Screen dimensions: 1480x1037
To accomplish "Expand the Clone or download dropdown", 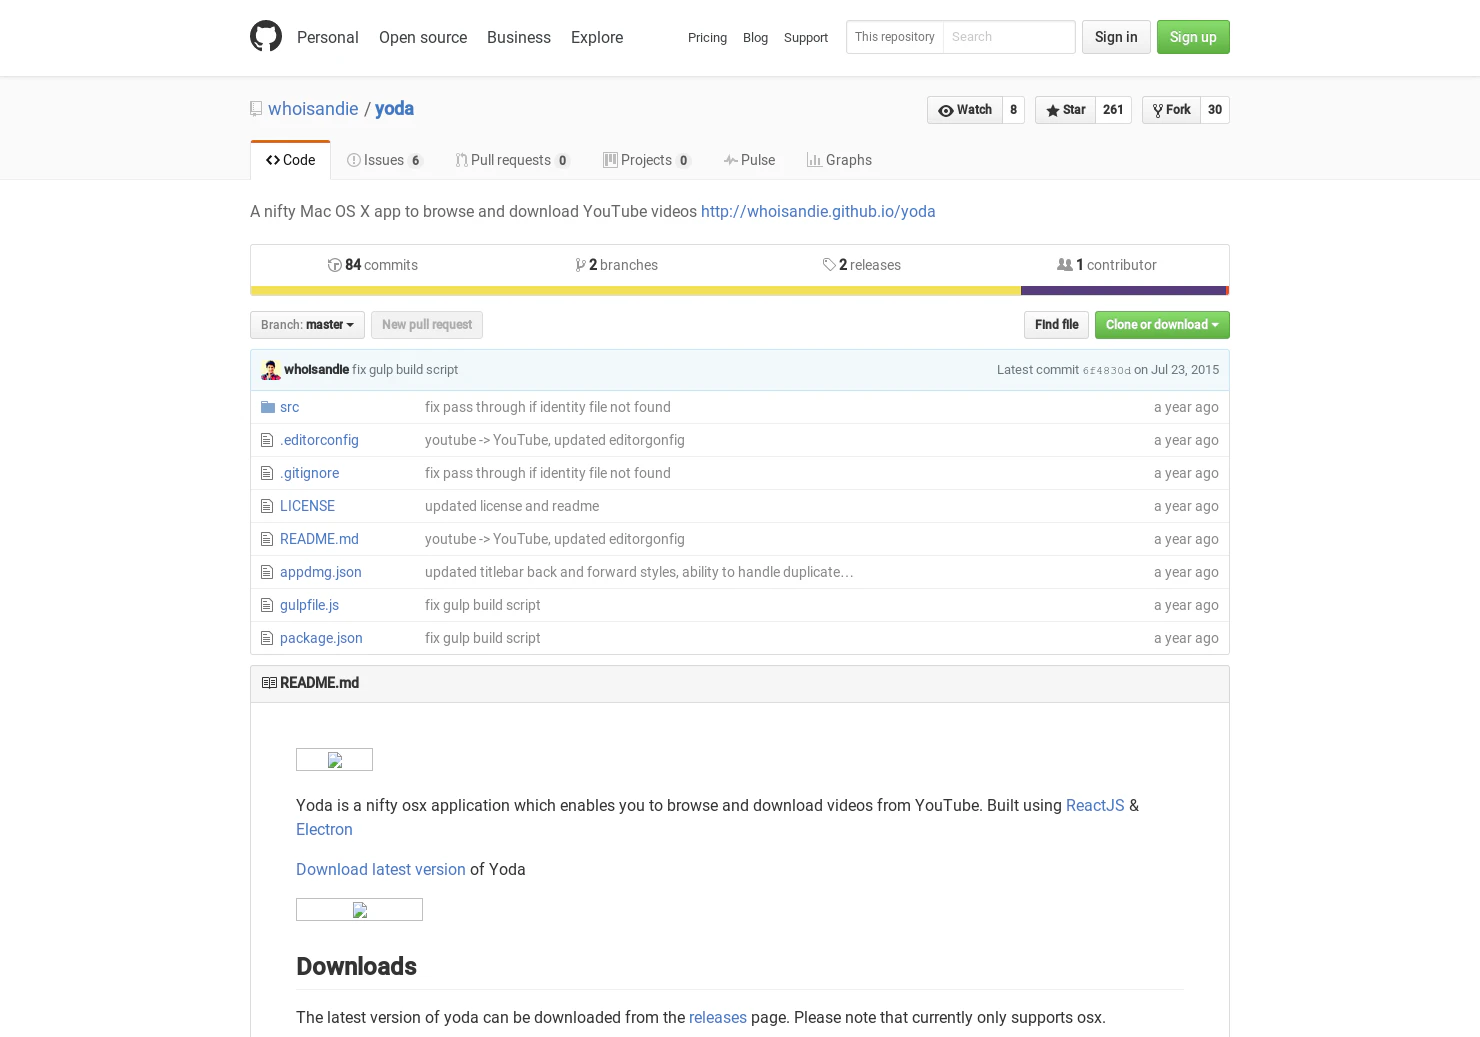I will [1162, 325].
